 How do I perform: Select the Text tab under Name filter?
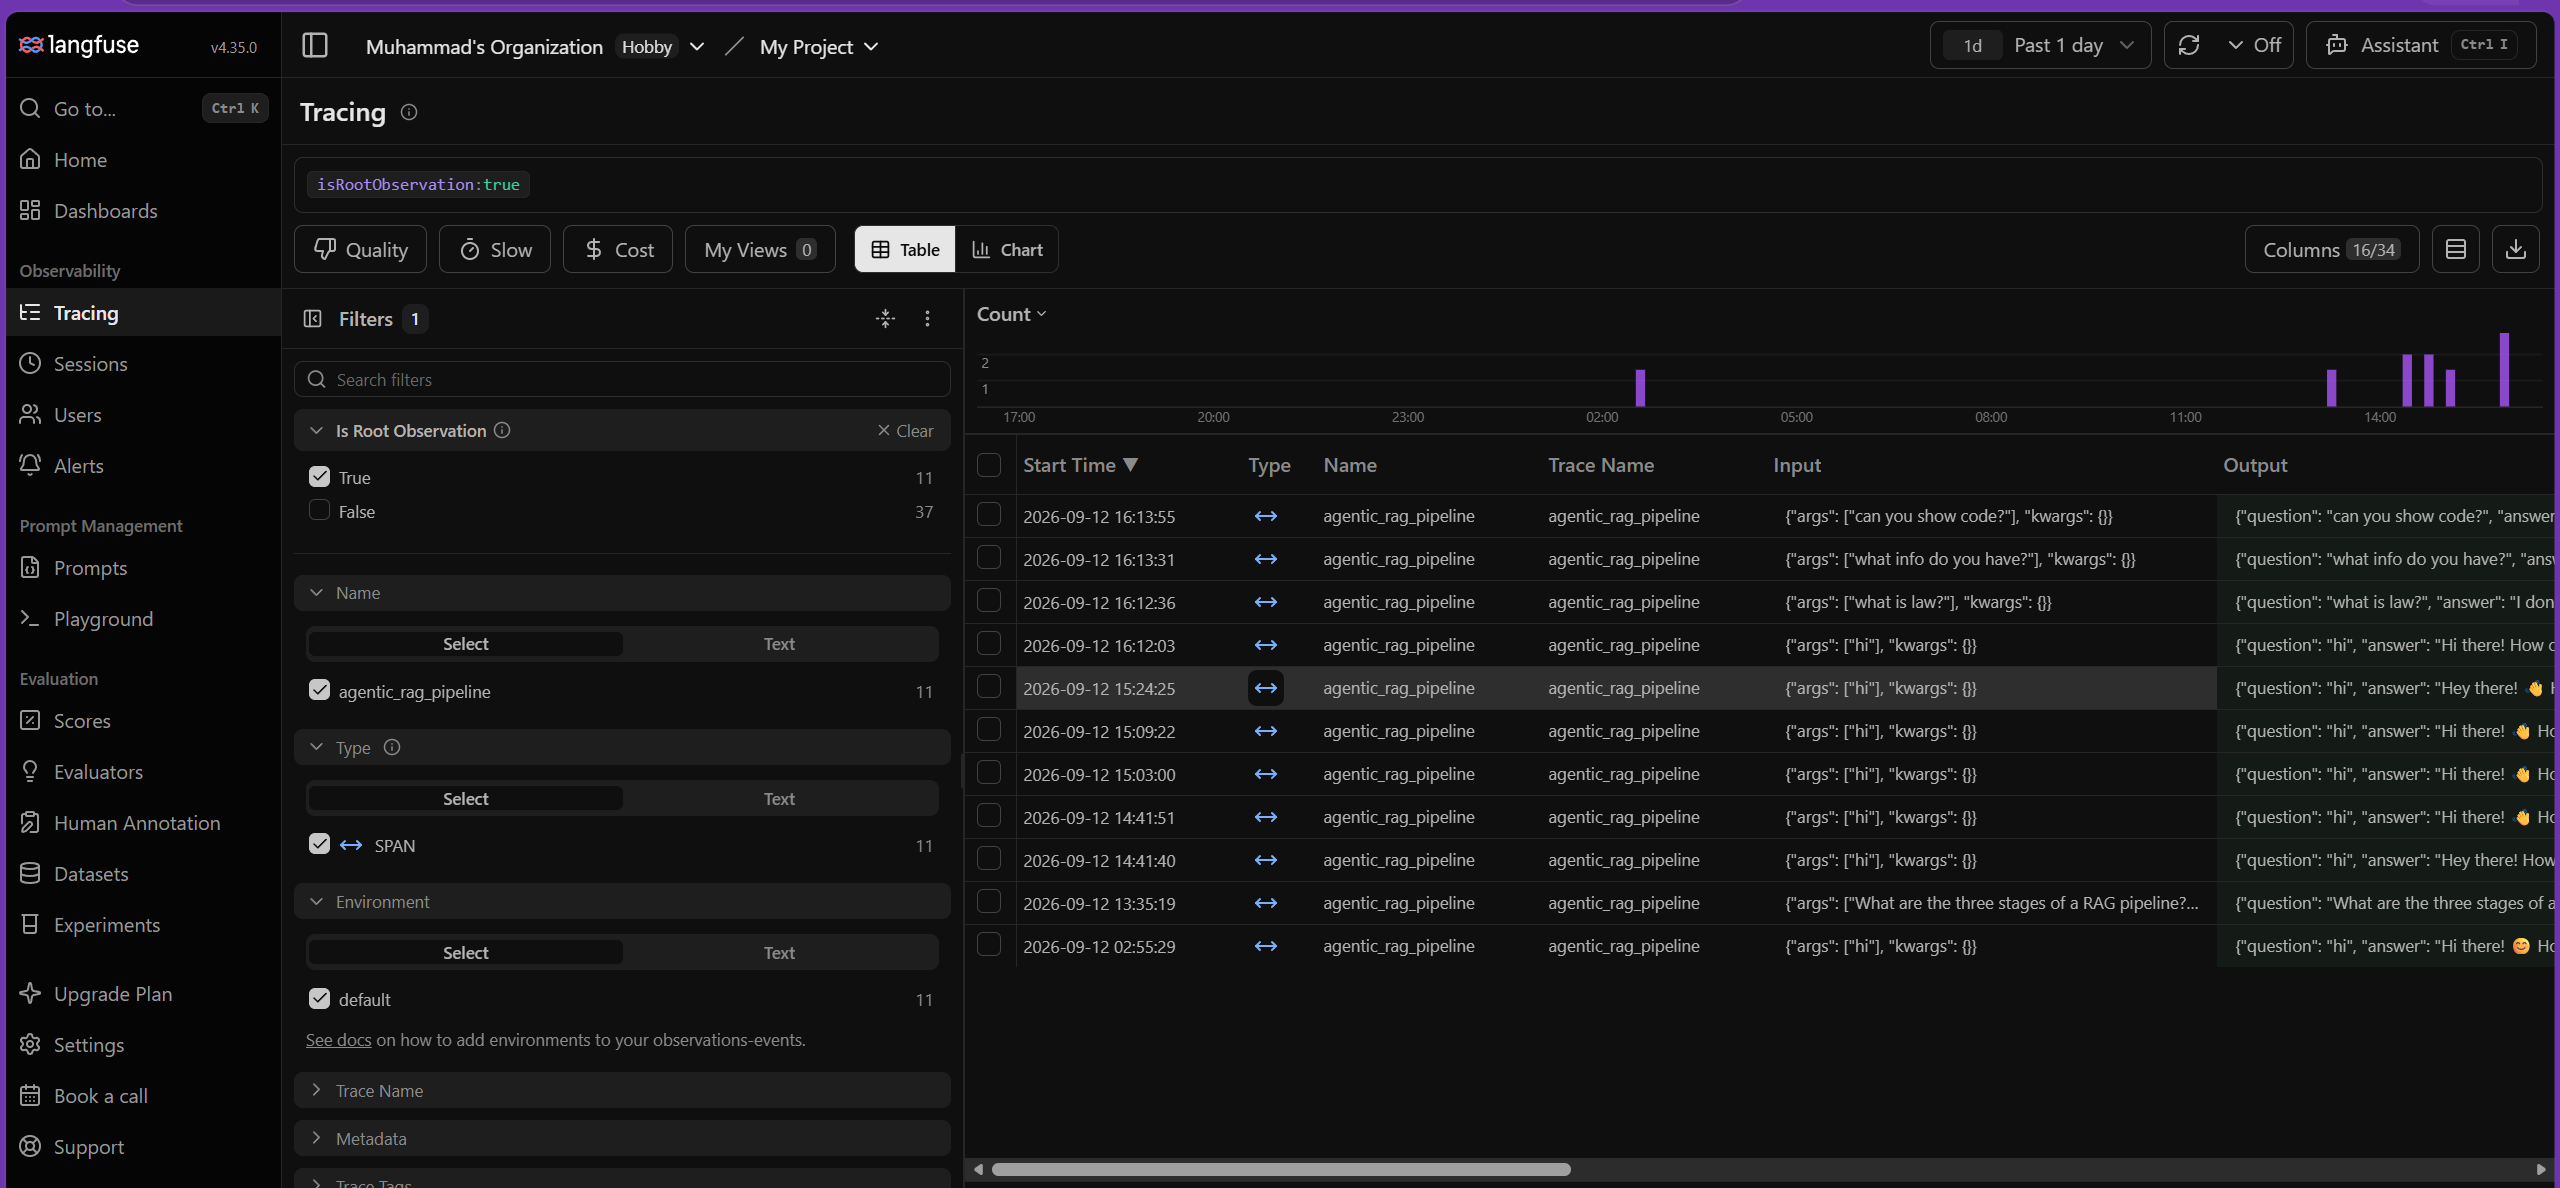pyautogui.click(x=779, y=644)
